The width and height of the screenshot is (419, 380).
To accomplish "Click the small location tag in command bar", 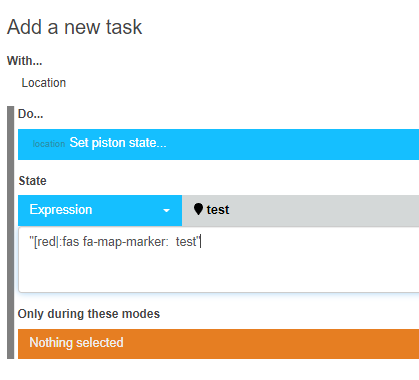I will coord(49,144).
